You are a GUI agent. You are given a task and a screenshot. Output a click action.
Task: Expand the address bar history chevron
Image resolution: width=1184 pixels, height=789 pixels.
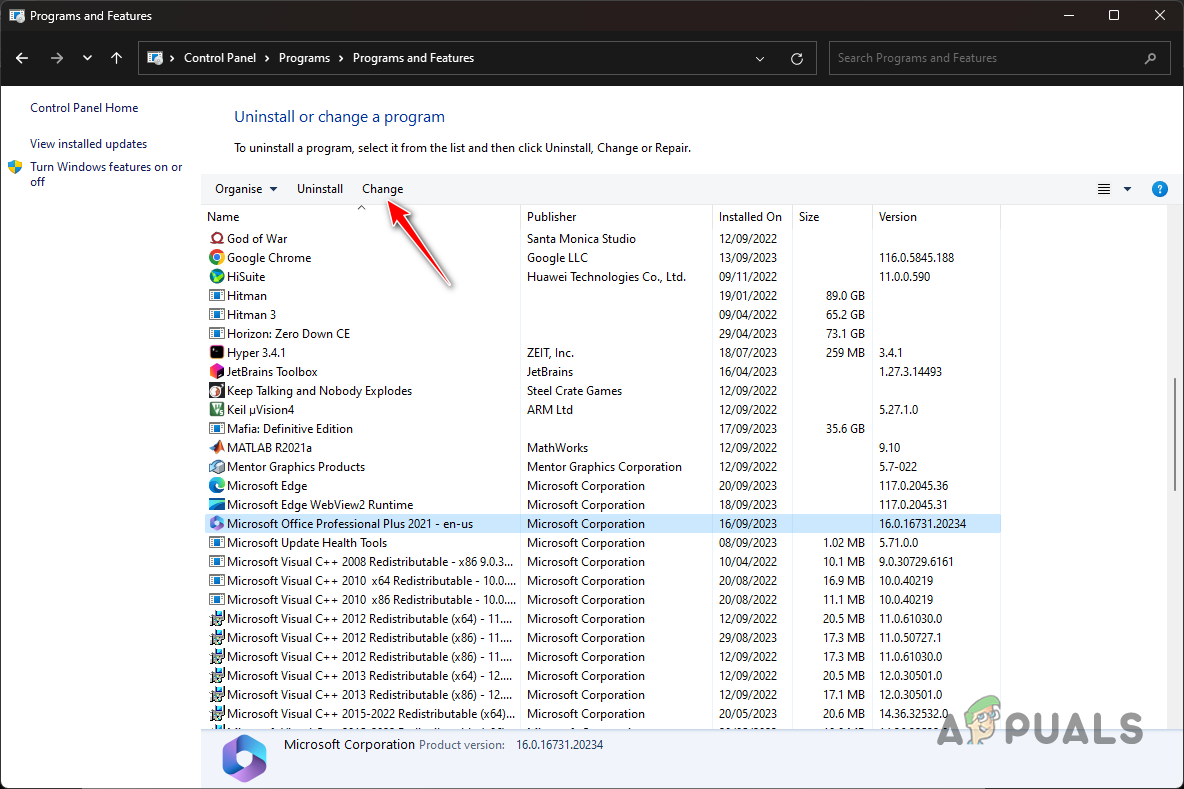[760, 58]
